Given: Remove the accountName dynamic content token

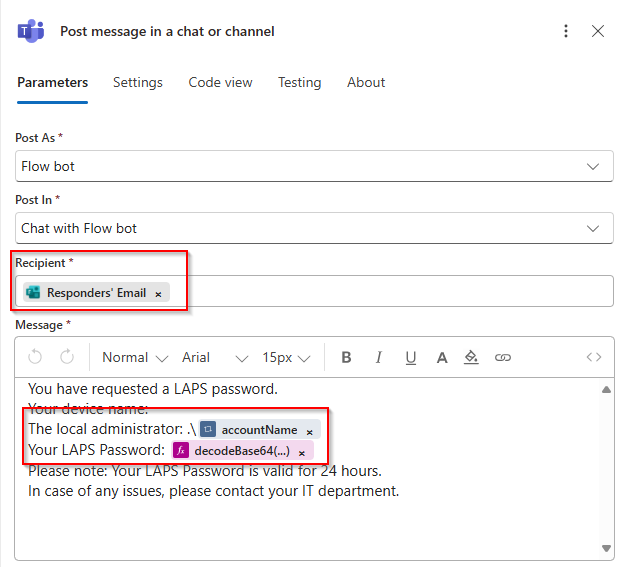Looking at the screenshot, I should (309, 431).
